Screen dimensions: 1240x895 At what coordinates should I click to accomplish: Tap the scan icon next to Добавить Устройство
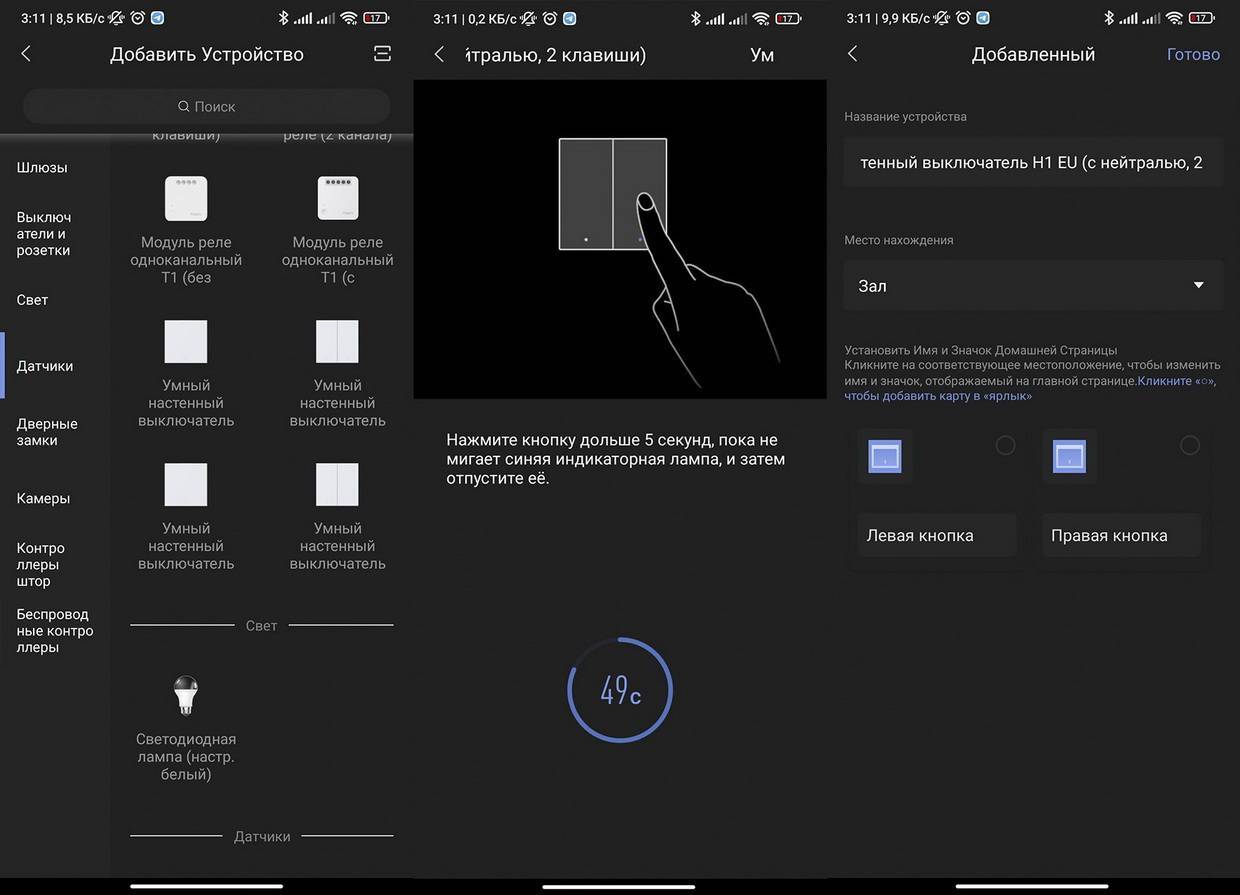(x=382, y=54)
